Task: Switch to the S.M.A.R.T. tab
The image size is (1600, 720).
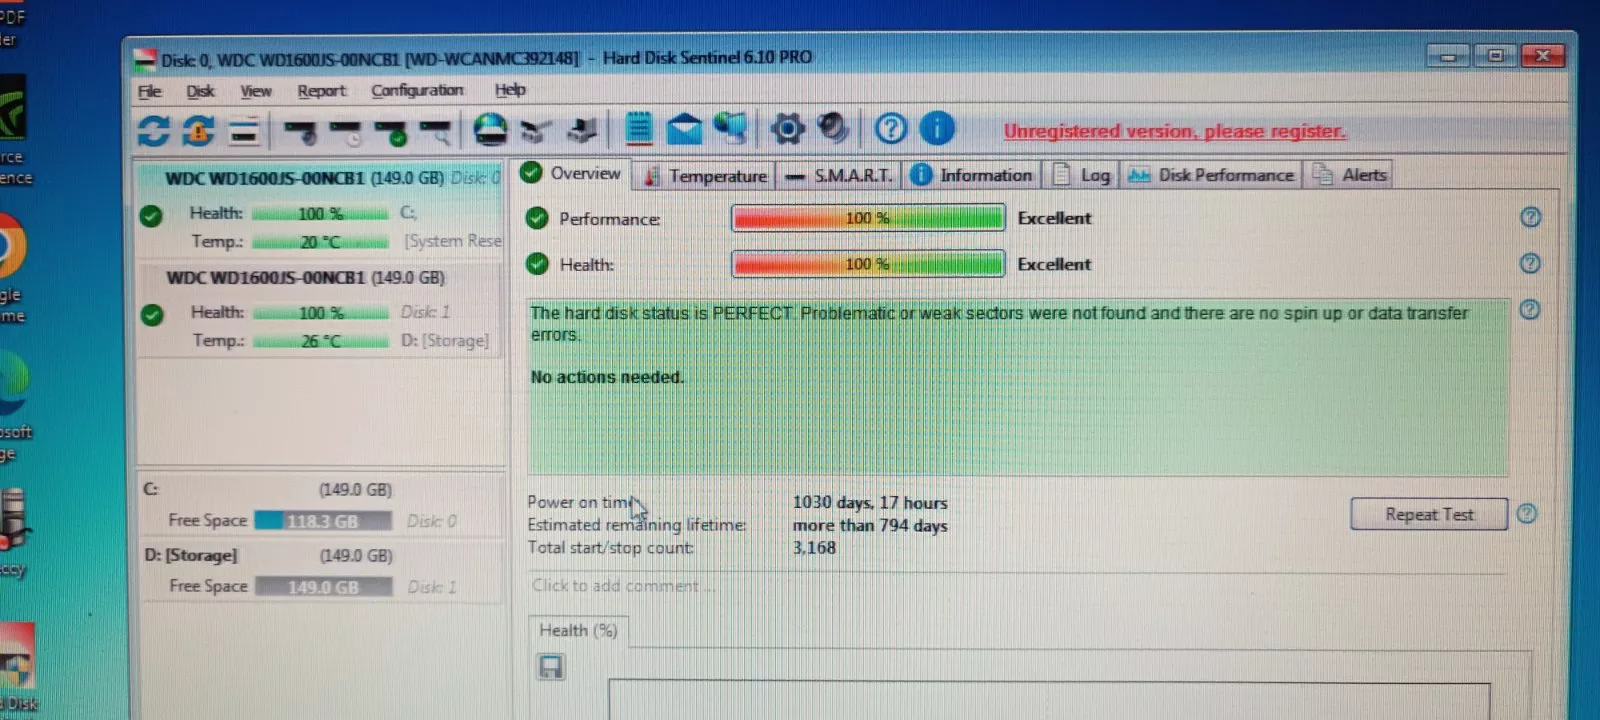Action: 839,175
